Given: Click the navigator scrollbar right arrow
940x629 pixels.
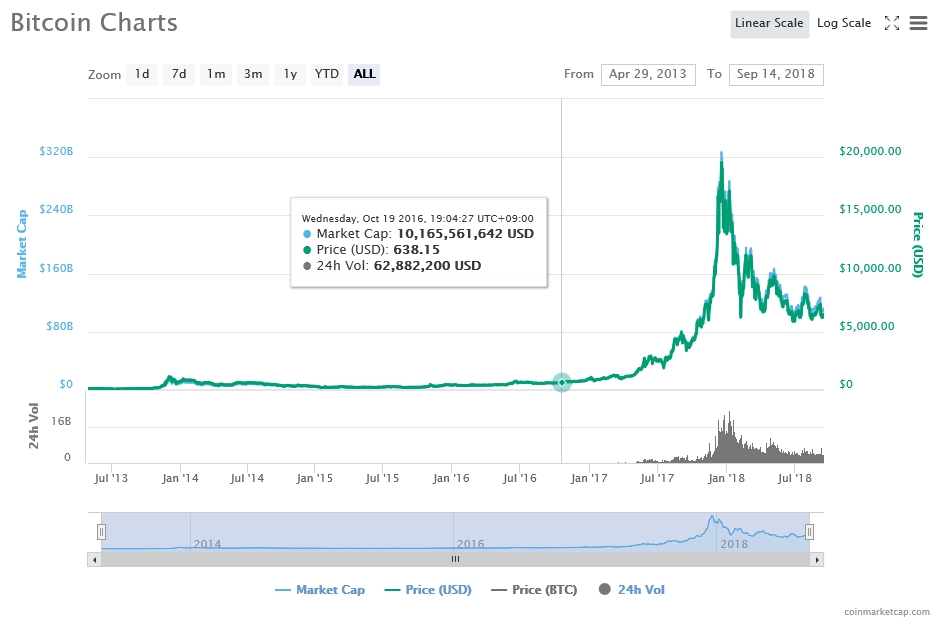Looking at the screenshot, I should 819,560.
